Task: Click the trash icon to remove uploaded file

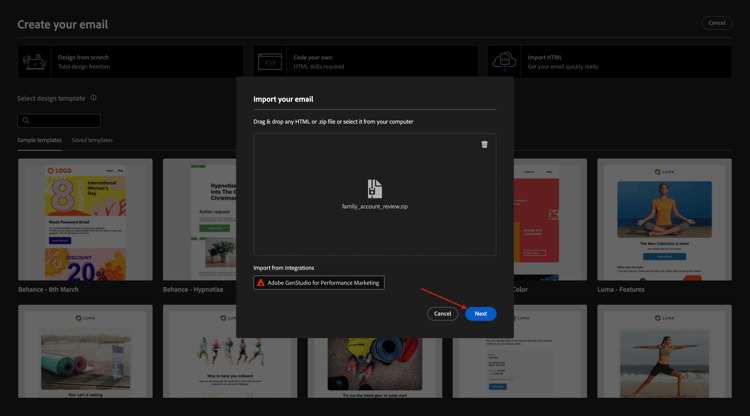Action: pos(484,144)
